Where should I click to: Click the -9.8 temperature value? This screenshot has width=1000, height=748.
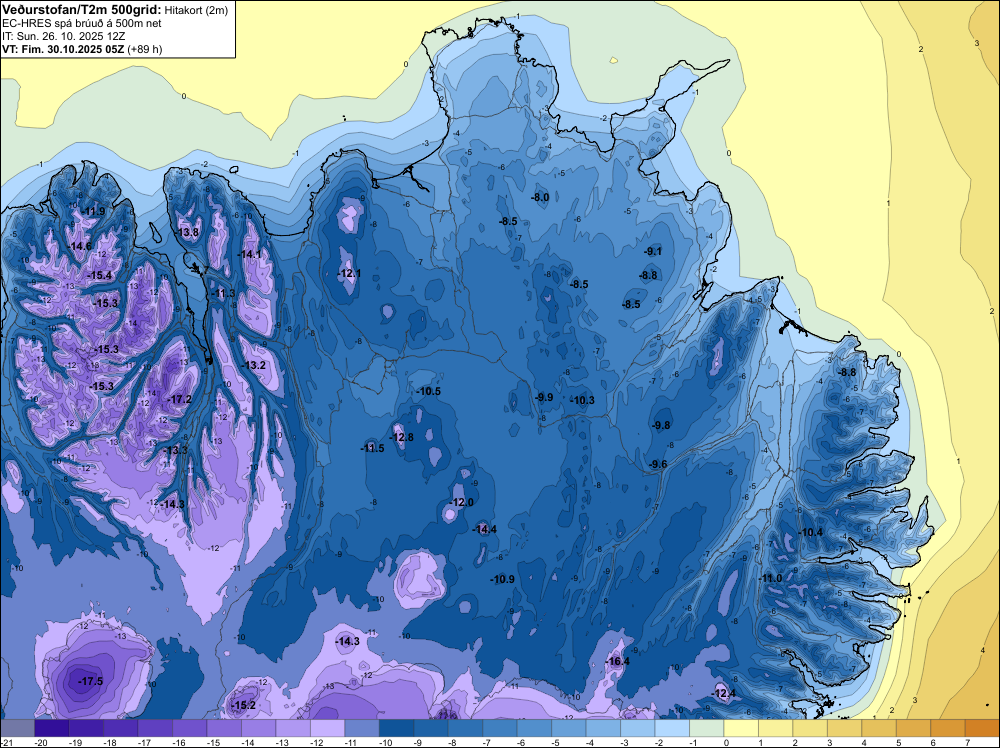661,425
